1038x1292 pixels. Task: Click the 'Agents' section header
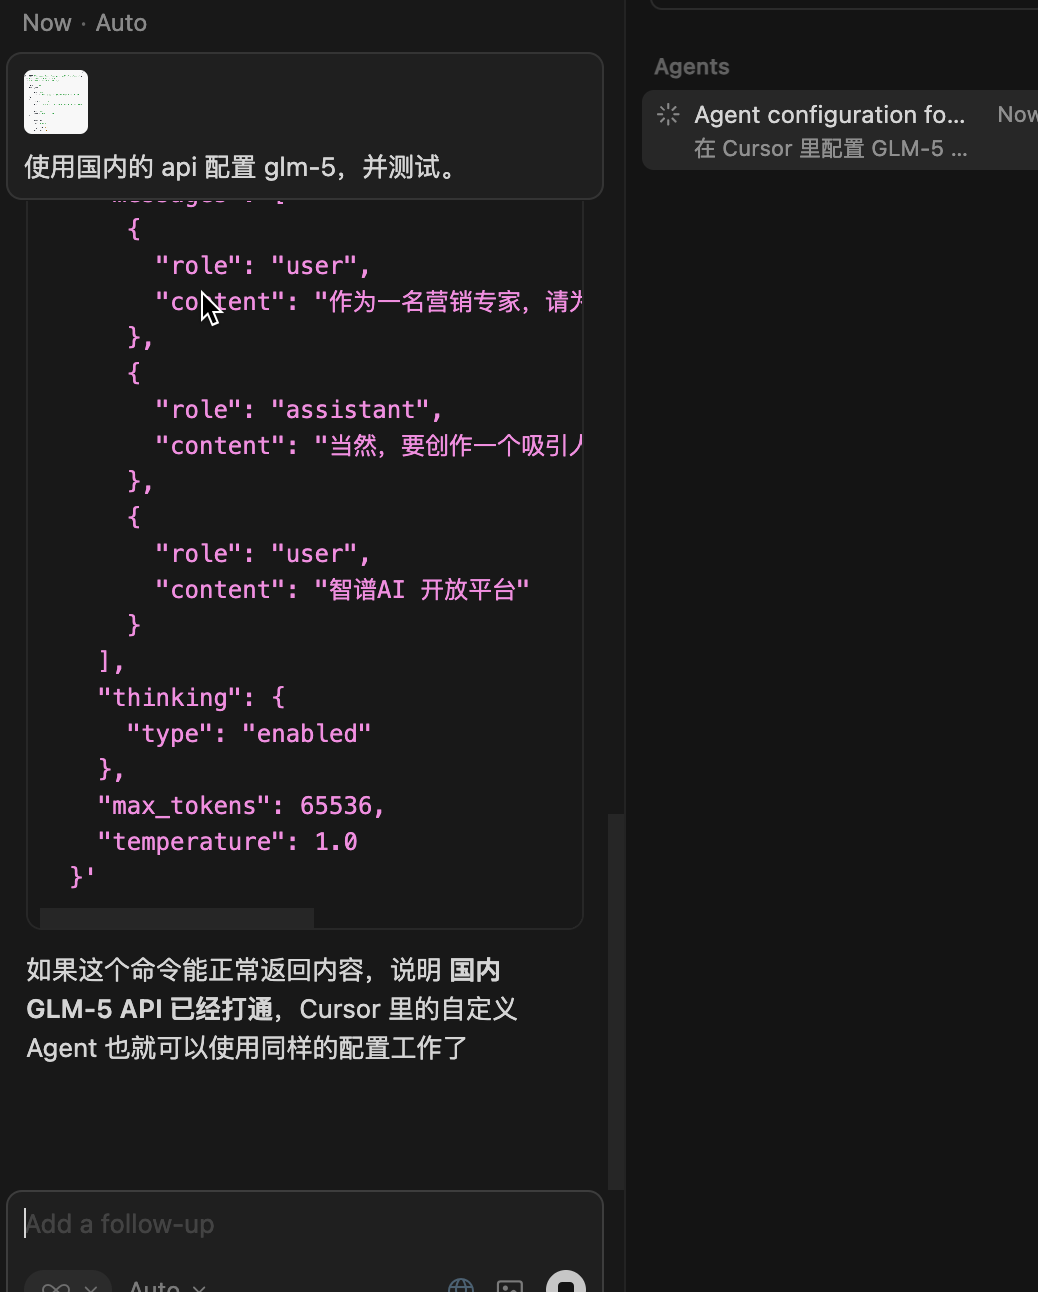click(x=691, y=66)
